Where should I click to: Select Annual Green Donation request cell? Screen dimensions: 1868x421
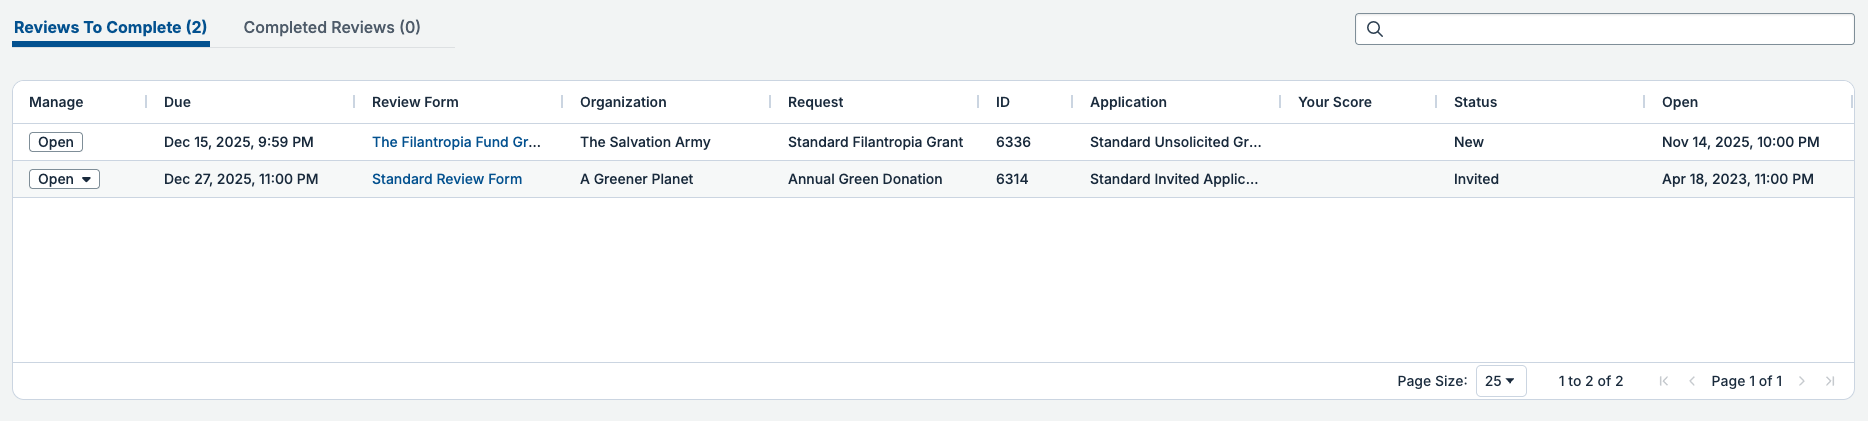[x=865, y=179]
